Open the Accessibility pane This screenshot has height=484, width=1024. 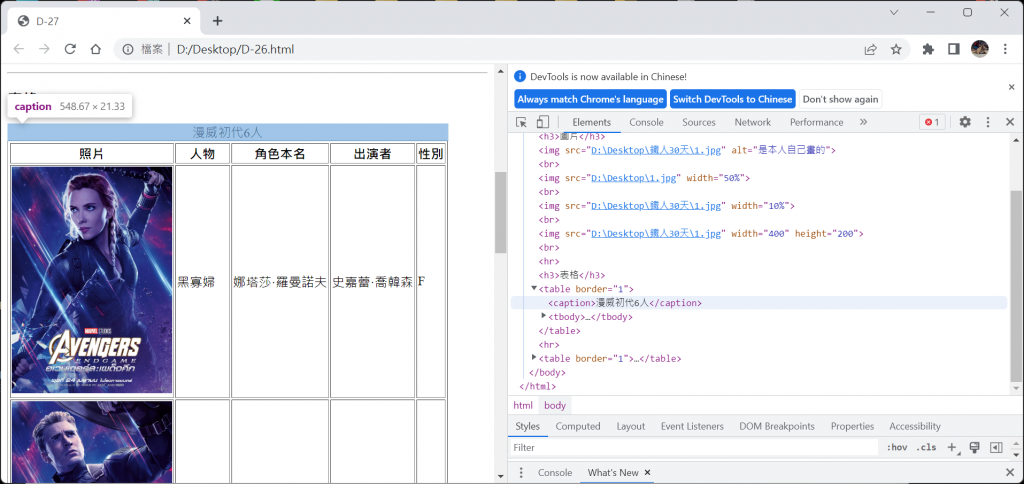click(915, 426)
